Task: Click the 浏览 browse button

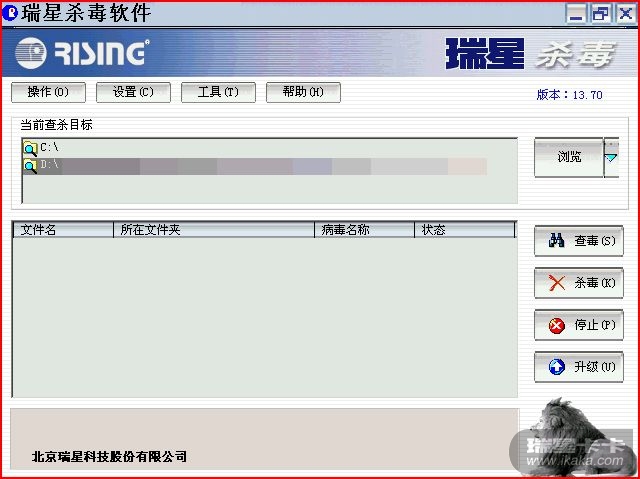Action: (569, 157)
